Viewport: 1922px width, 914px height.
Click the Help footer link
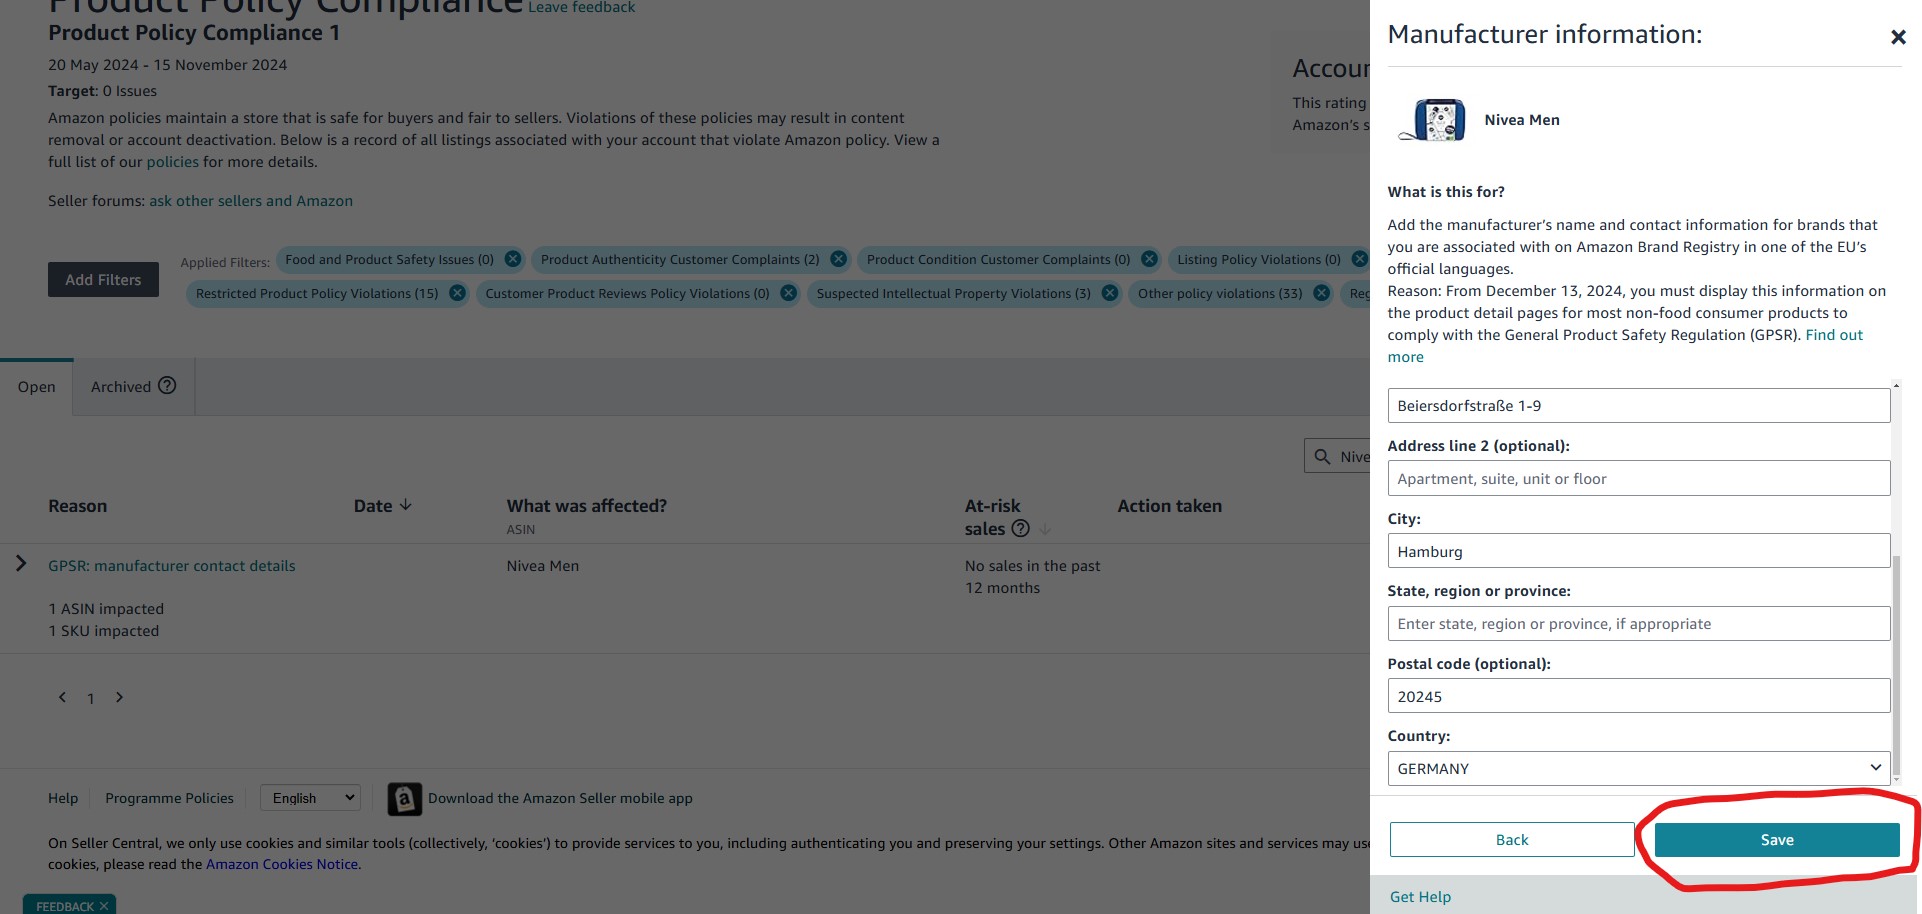pyautogui.click(x=63, y=798)
